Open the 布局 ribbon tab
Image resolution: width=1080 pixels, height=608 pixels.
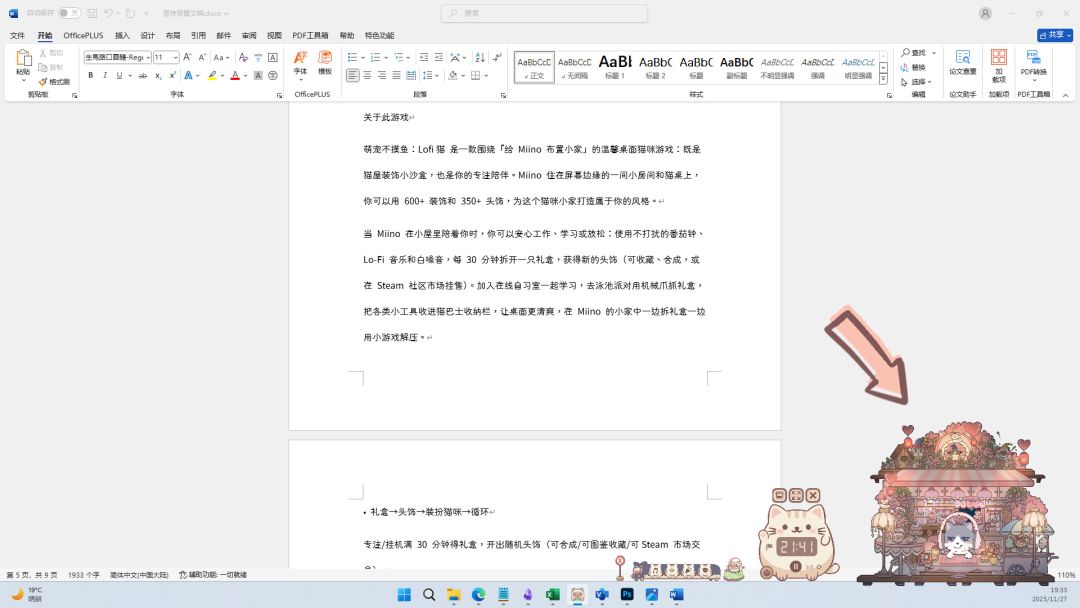[x=173, y=35]
